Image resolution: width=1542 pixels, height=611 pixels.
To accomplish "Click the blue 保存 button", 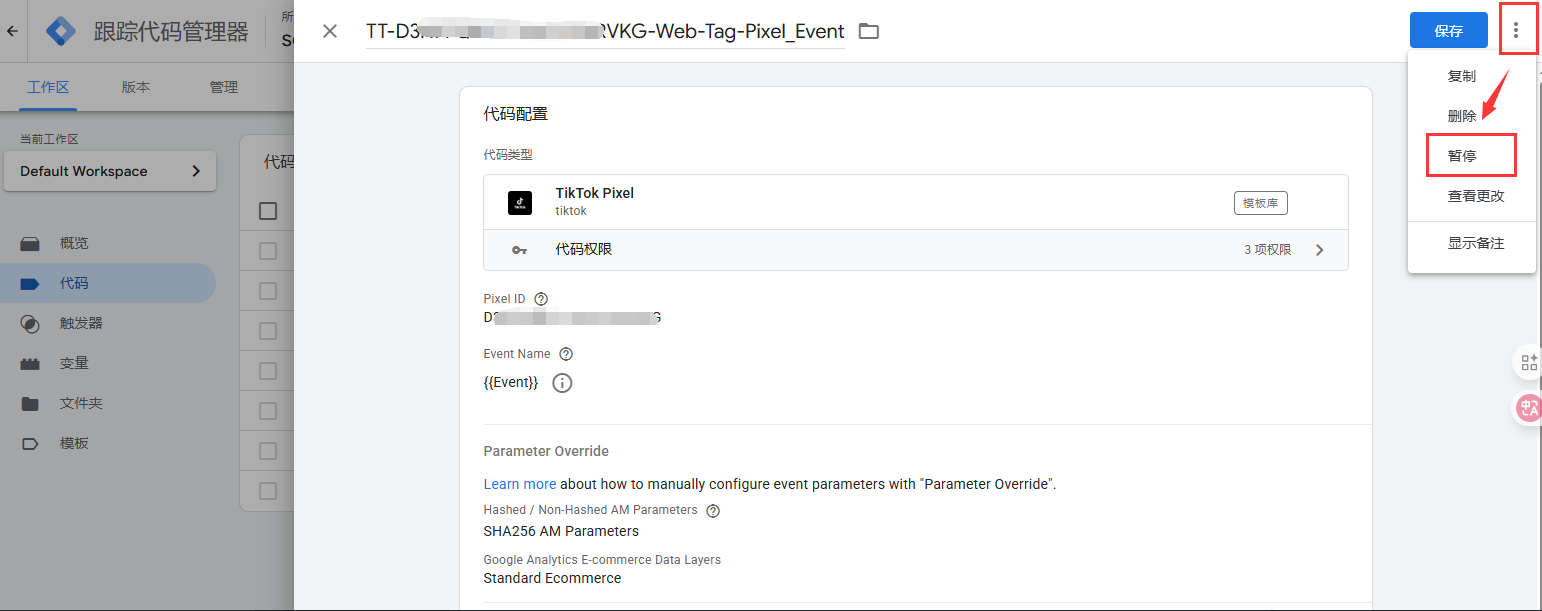I will point(1448,31).
